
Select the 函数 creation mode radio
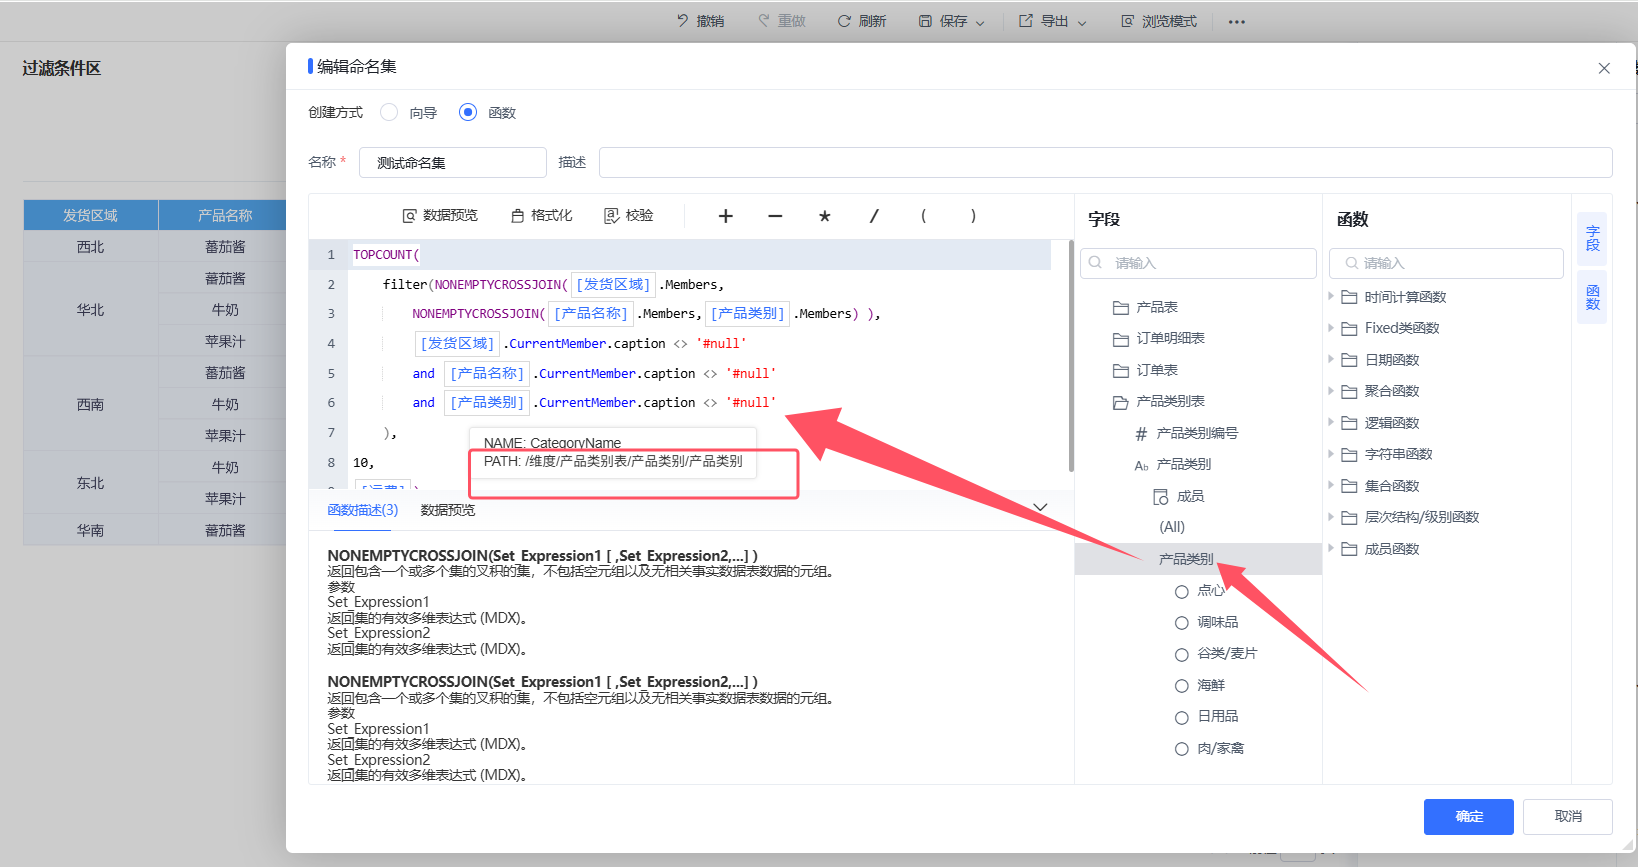pos(468,112)
